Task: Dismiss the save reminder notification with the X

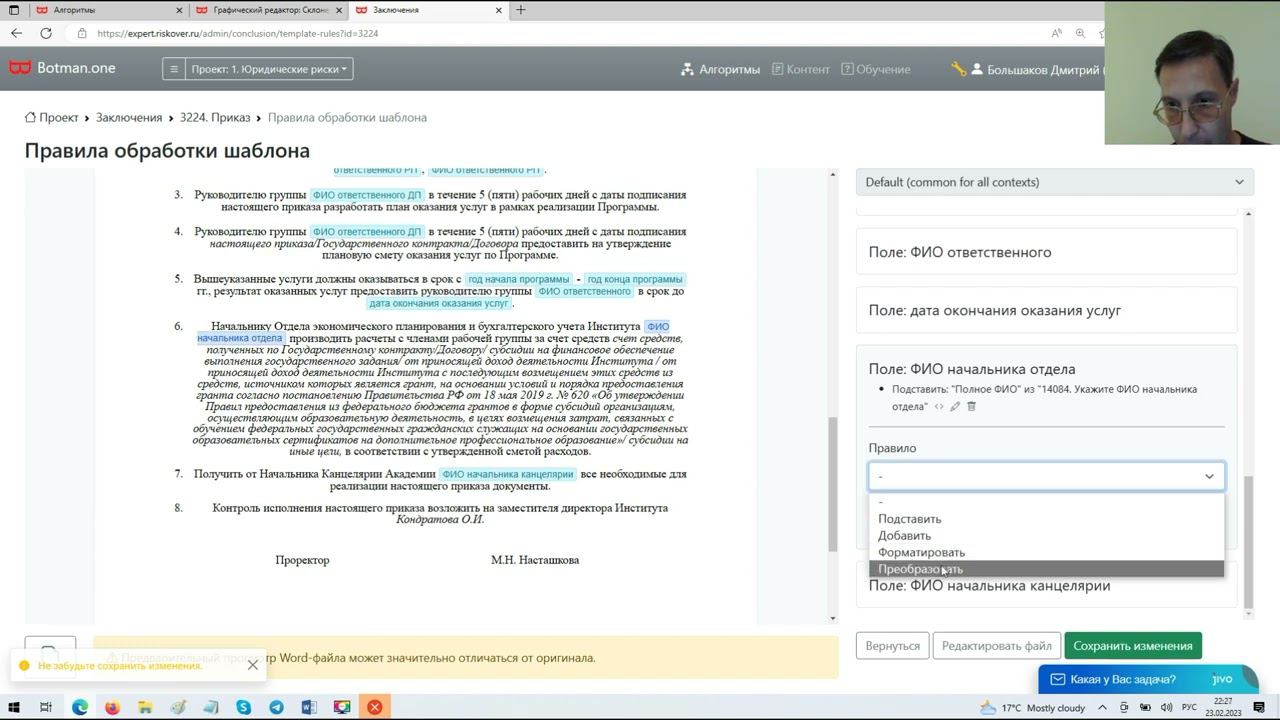Action: [253, 665]
